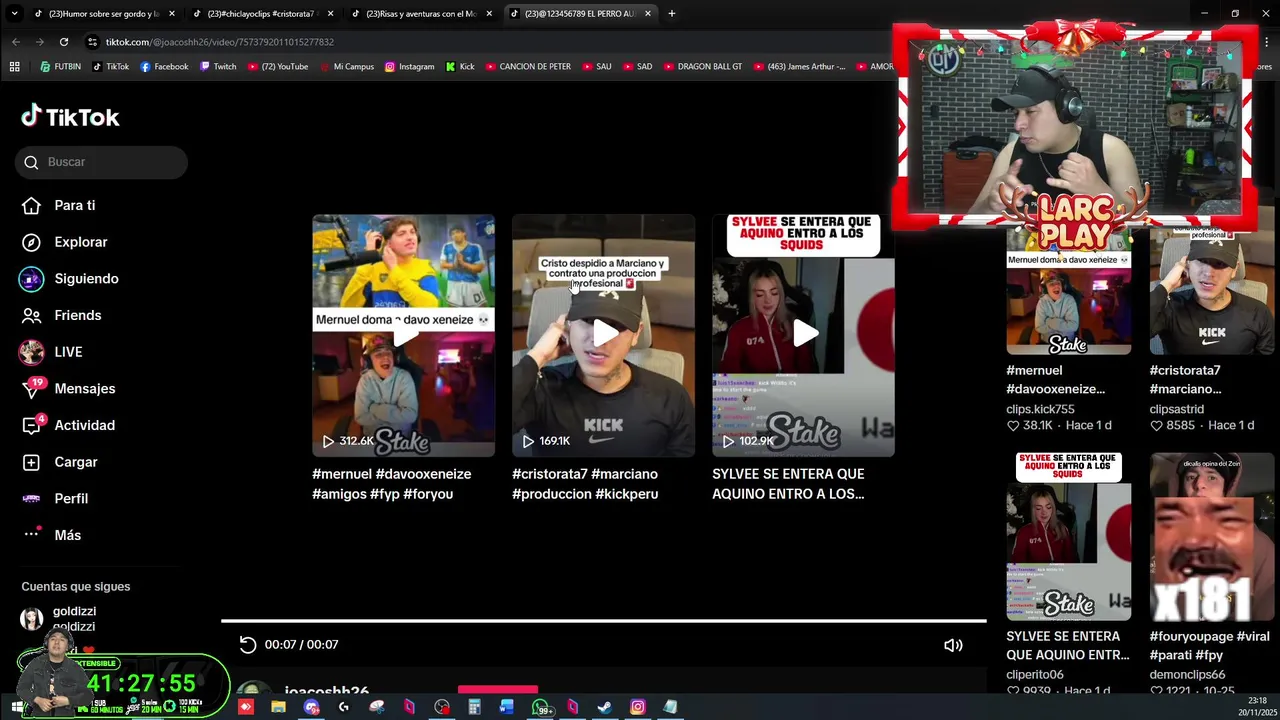1280x720 pixels.
Task: Close the EL PERRO browser tab
Action: (x=648, y=14)
